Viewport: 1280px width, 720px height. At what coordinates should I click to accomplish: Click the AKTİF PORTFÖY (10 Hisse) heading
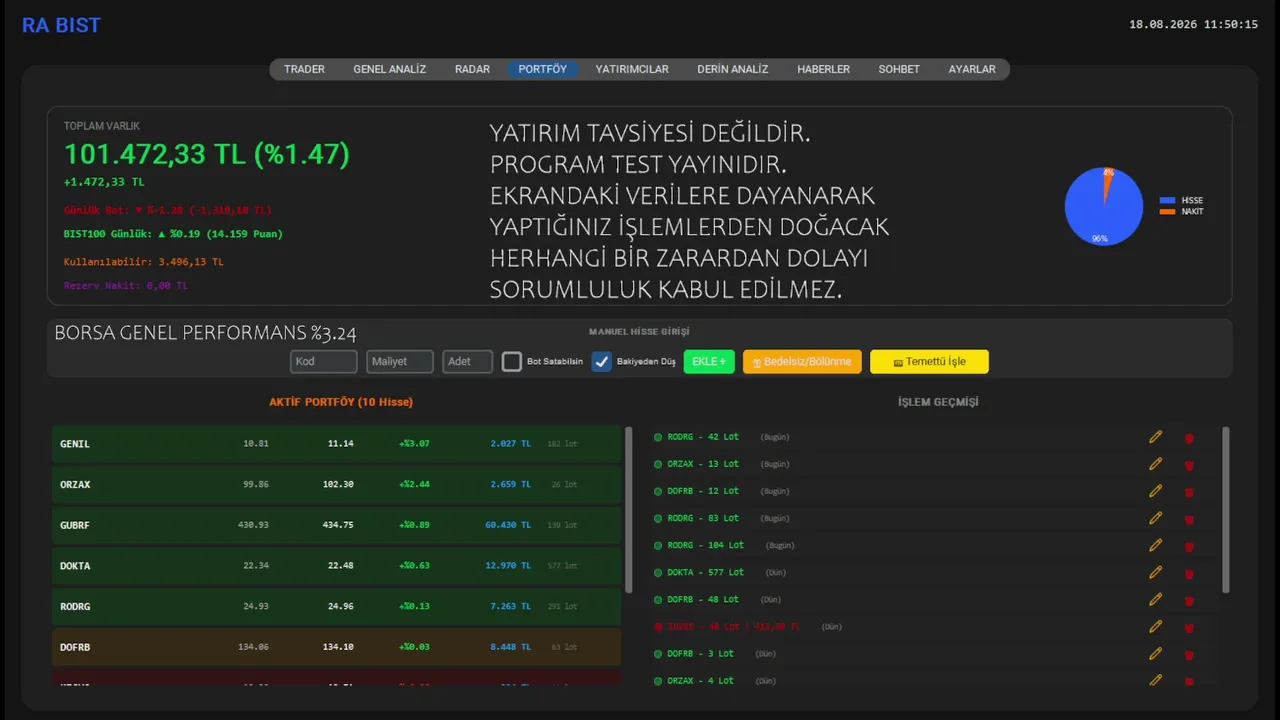tap(341, 402)
